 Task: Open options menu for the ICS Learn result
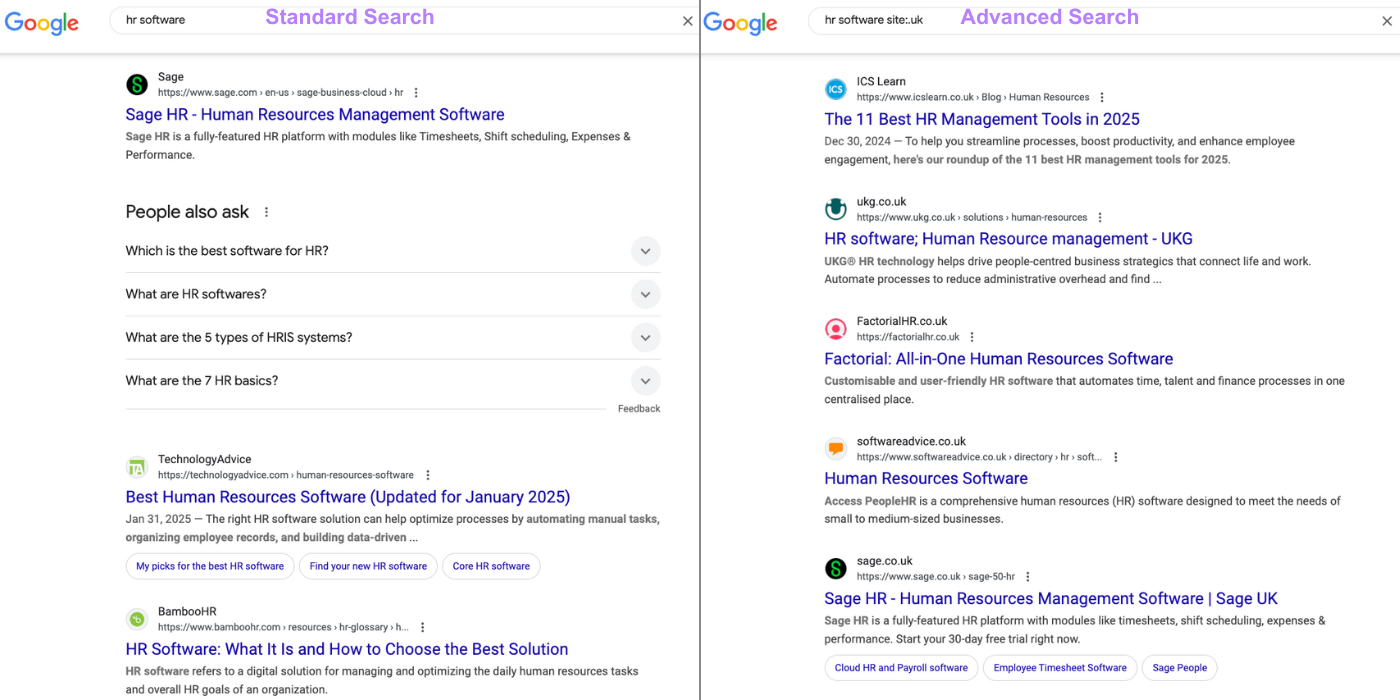(x=1101, y=96)
